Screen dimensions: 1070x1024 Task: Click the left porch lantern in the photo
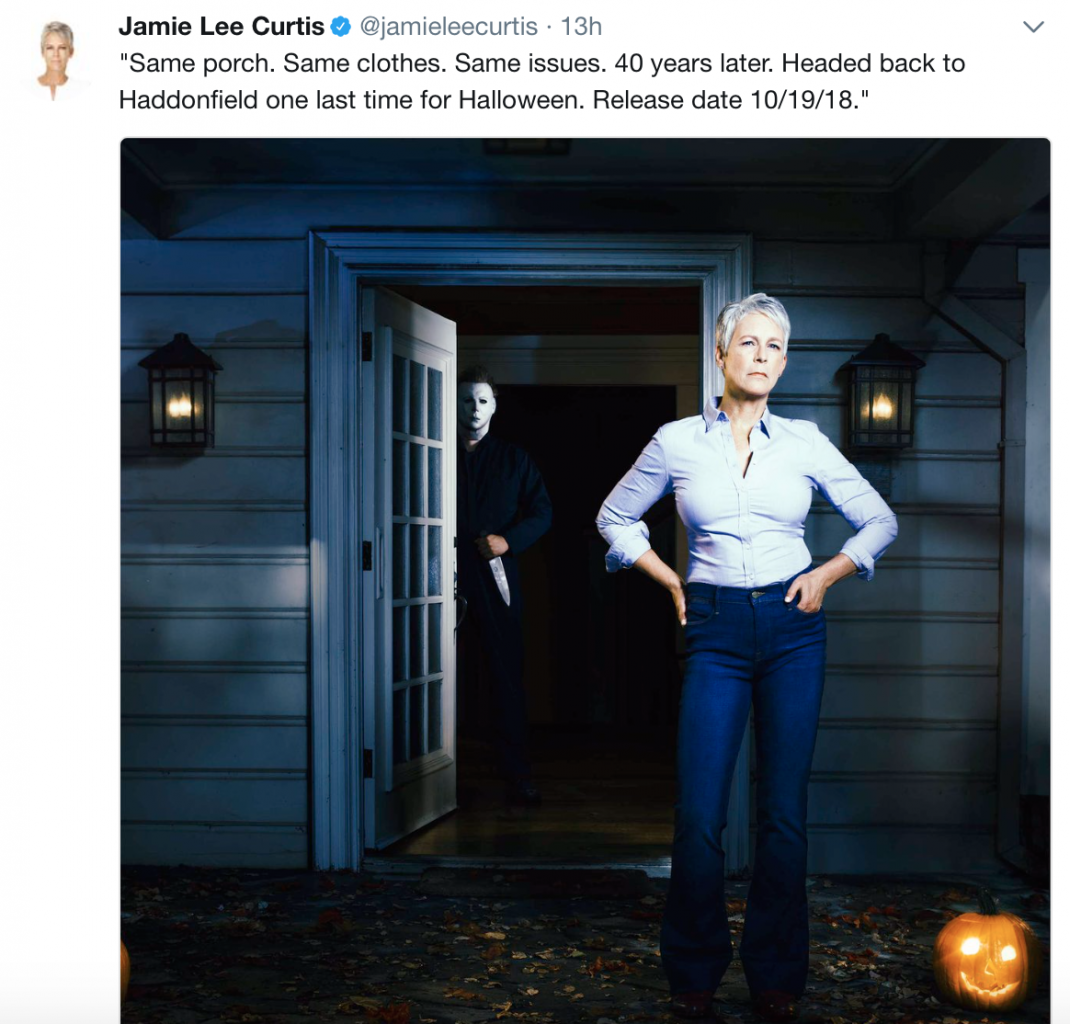180,392
